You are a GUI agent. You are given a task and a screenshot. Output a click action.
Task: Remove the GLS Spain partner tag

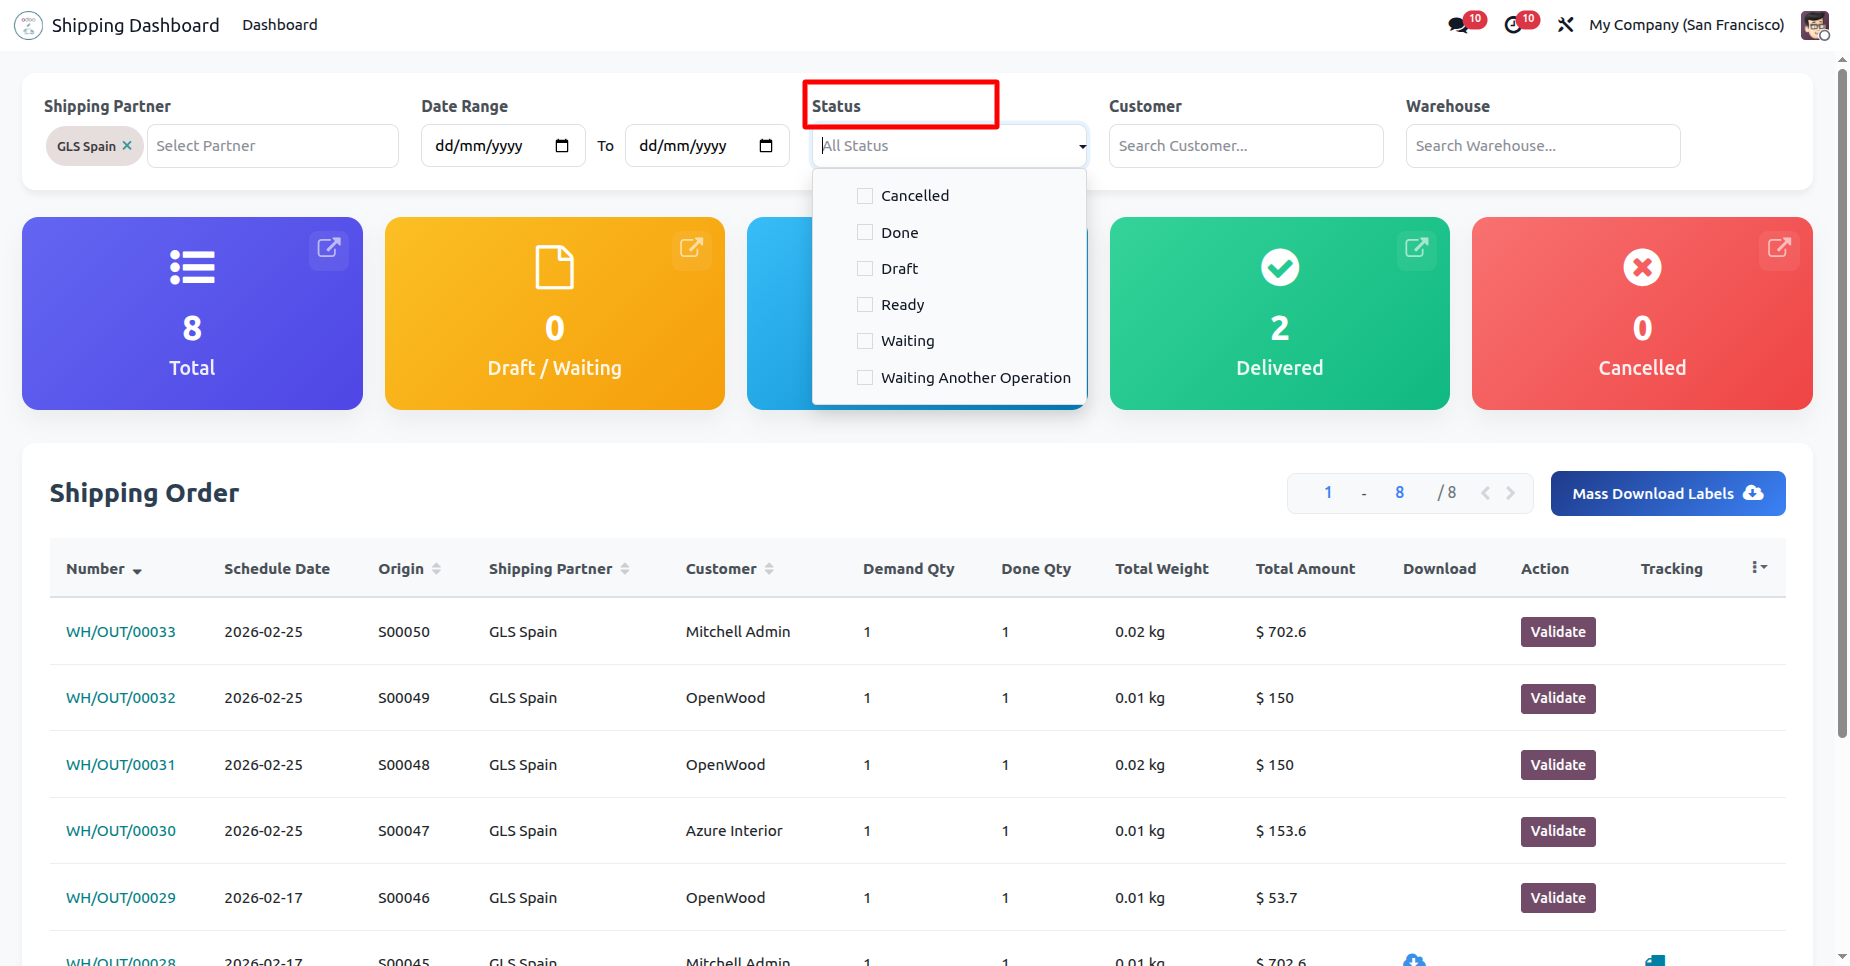(127, 146)
